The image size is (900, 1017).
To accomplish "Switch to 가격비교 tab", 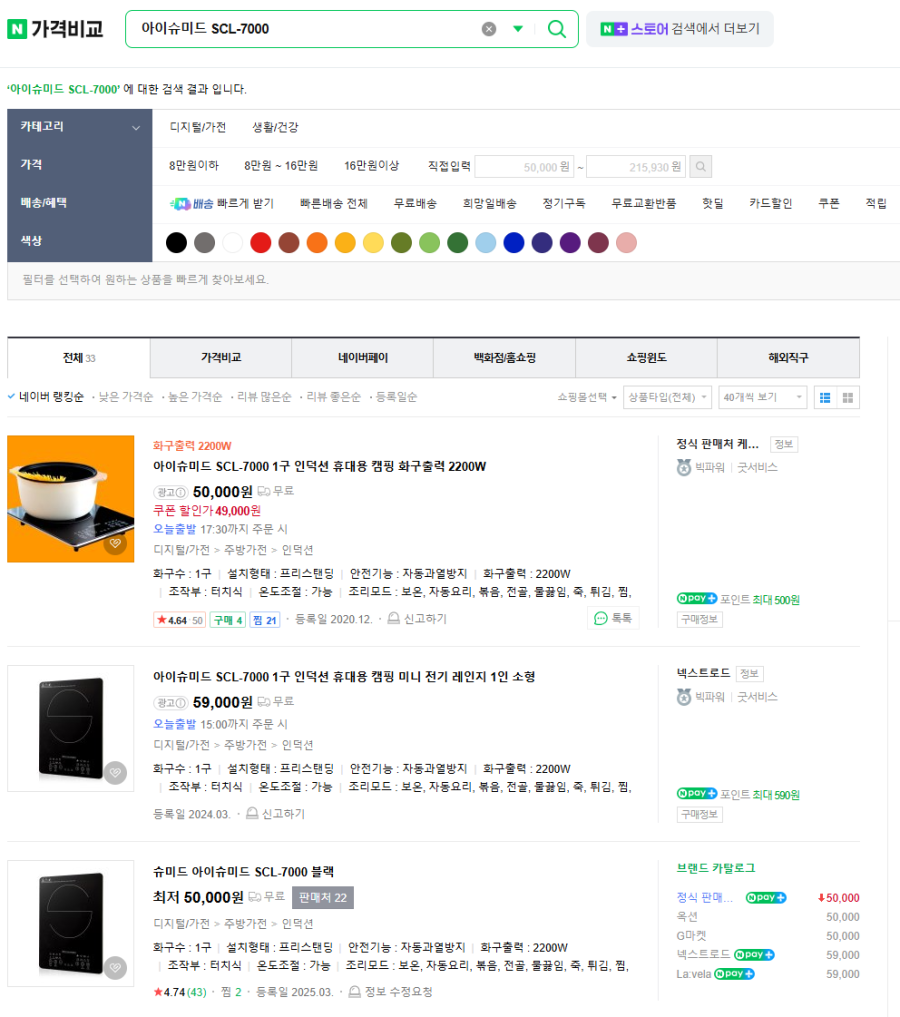I will click(221, 358).
